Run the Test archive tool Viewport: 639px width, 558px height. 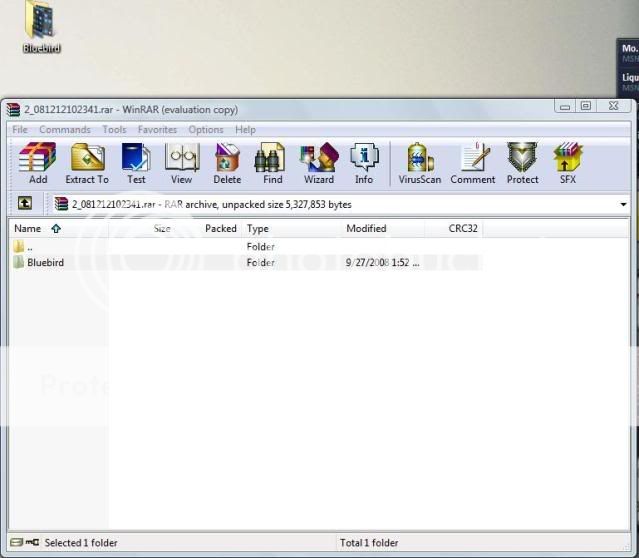[x=136, y=163]
